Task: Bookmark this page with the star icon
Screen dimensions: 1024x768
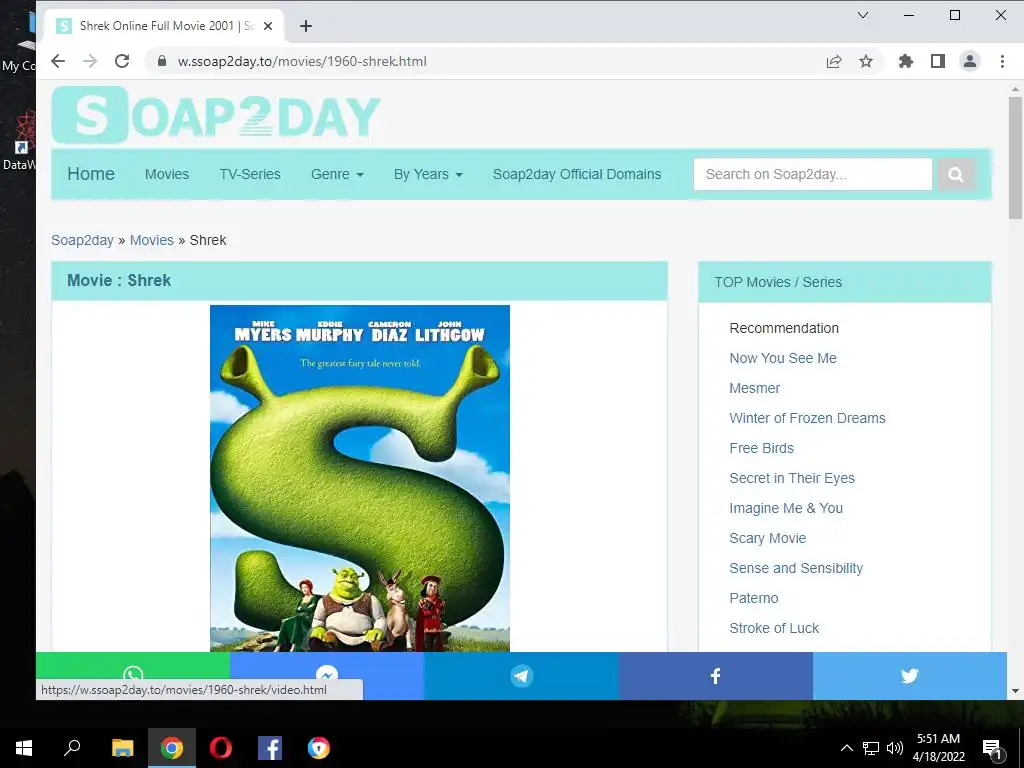Action: 866,61
